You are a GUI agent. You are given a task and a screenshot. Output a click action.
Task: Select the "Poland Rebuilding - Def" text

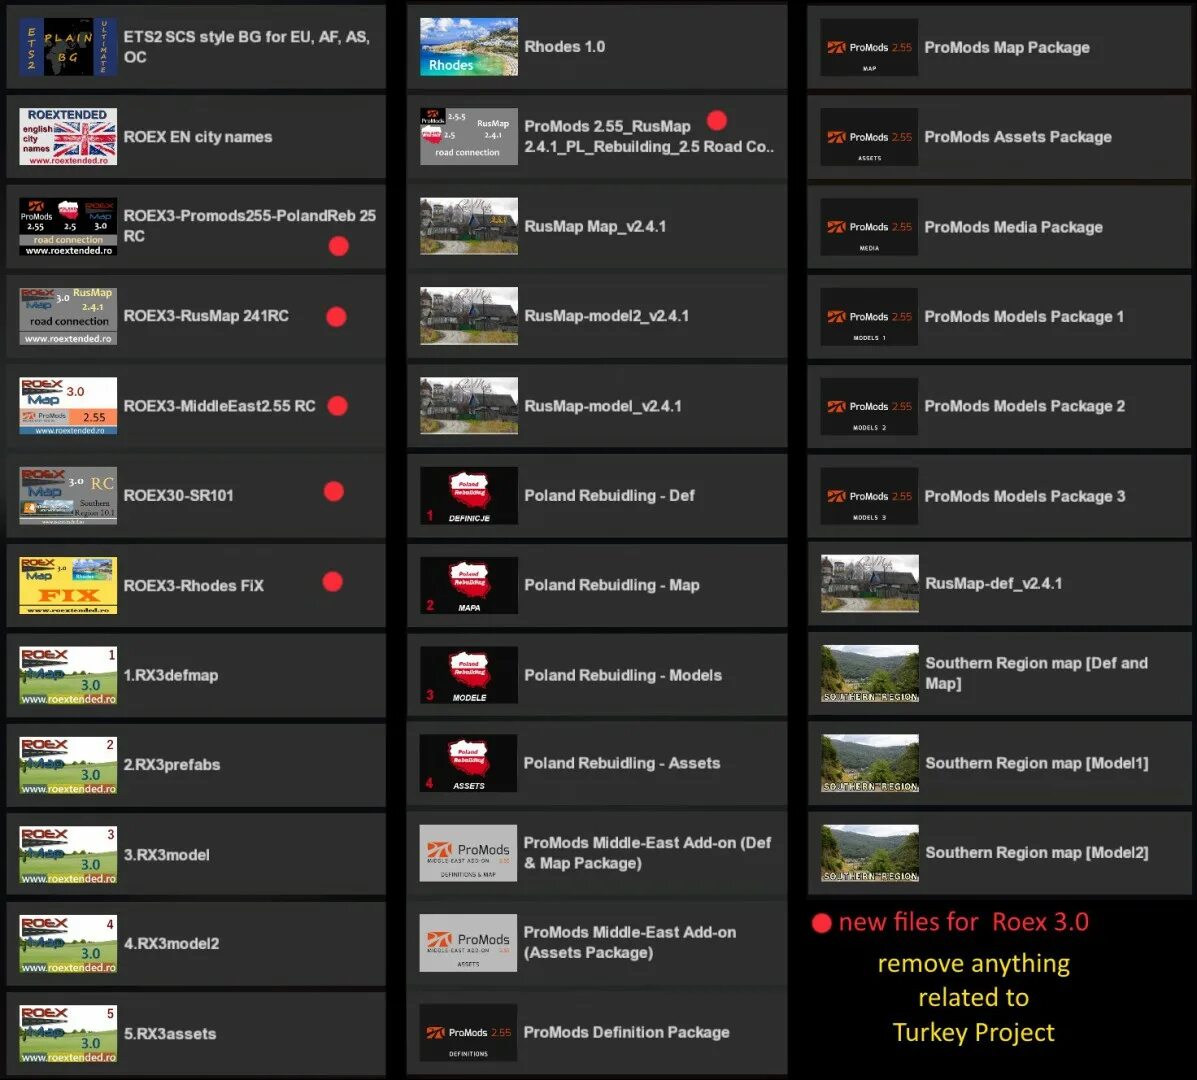[x=609, y=495]
